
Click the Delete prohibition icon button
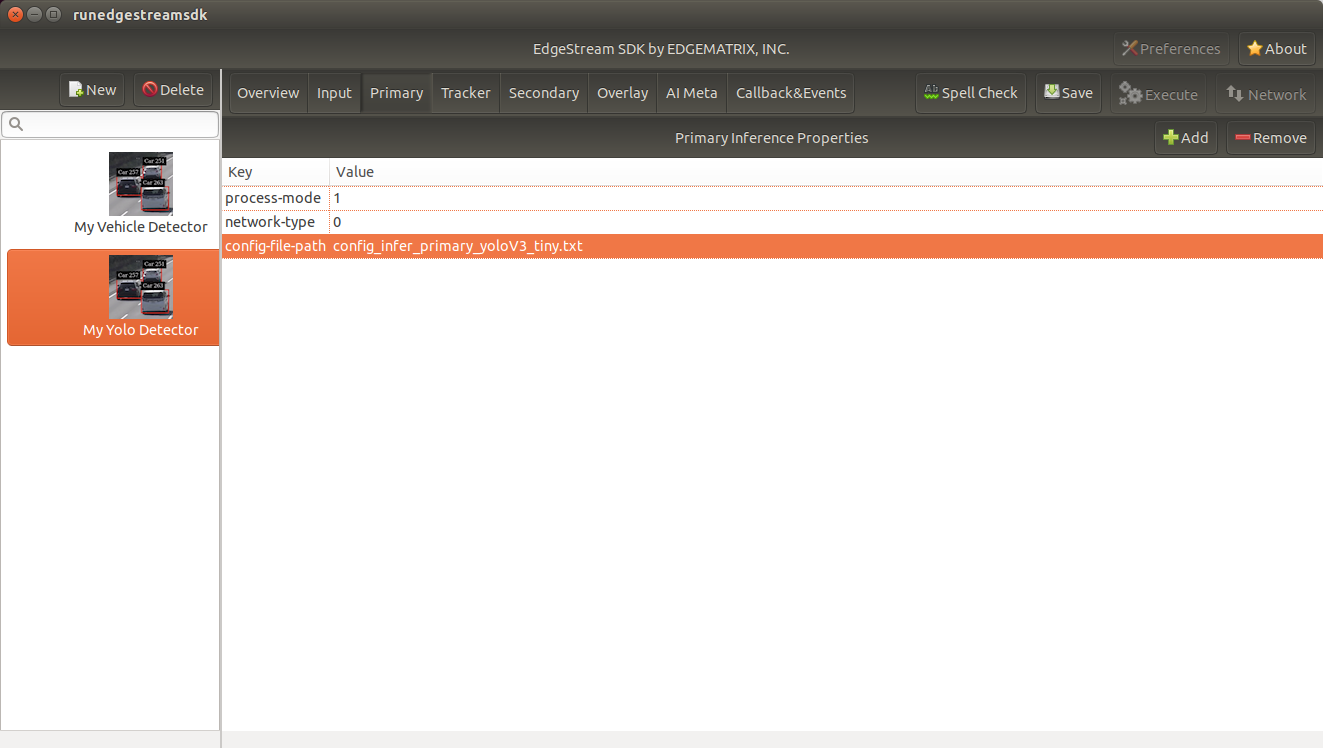(173, 90)
